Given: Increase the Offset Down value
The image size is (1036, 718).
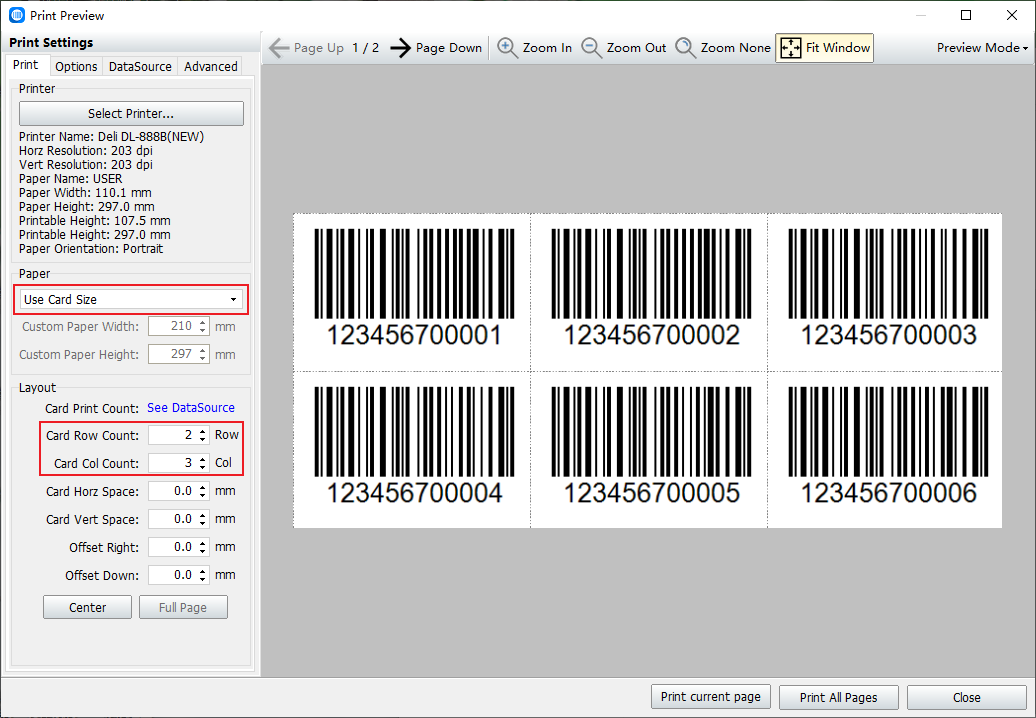Looking at the screenshot, I should click(x=203, y=571).
